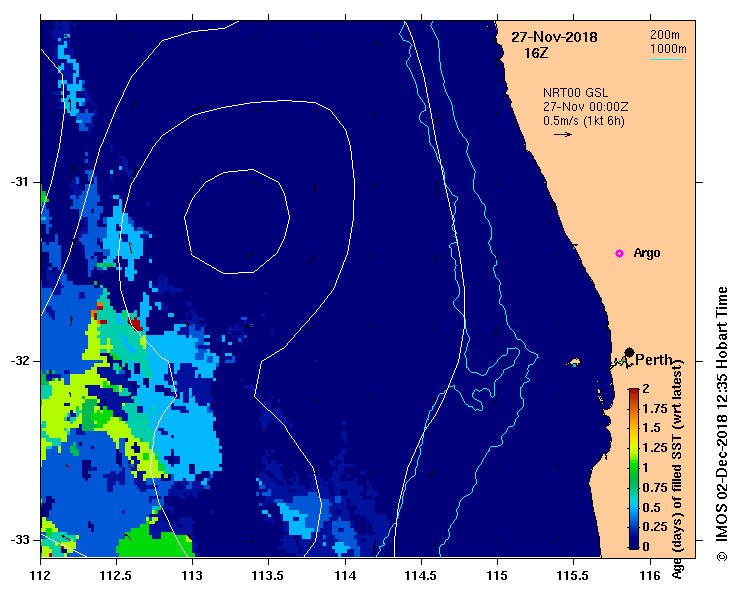This screenshot has width=739, height=592.
Task: Click the 0.5m/s (1kt 6h) label
Action: coord(583,121)
